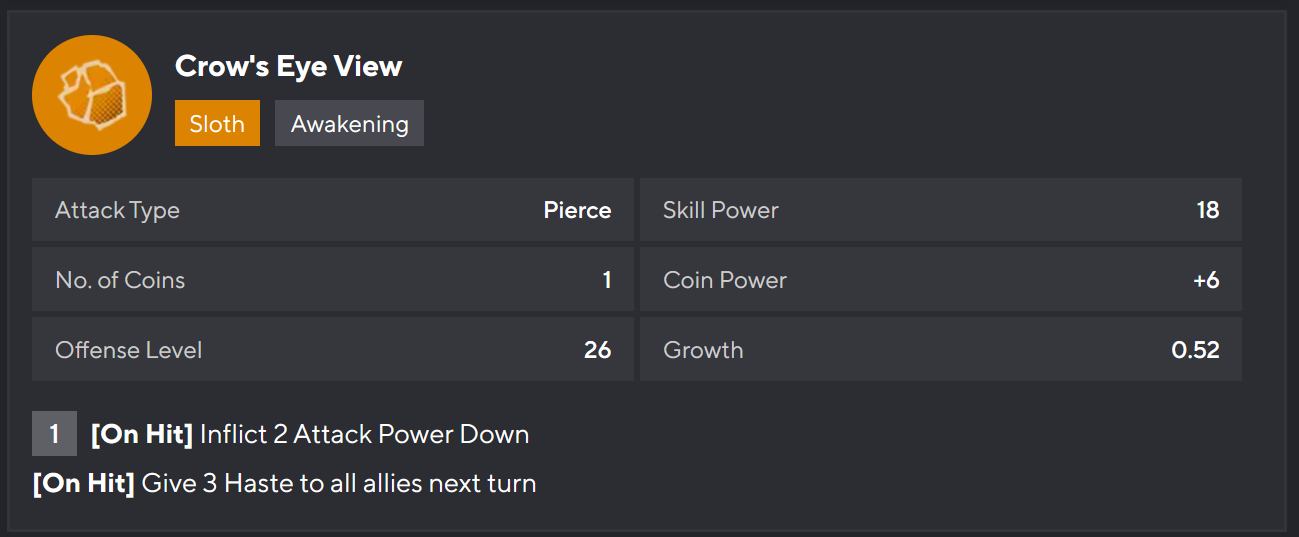Click the Skill Power value 18

tap(1207, 210)
